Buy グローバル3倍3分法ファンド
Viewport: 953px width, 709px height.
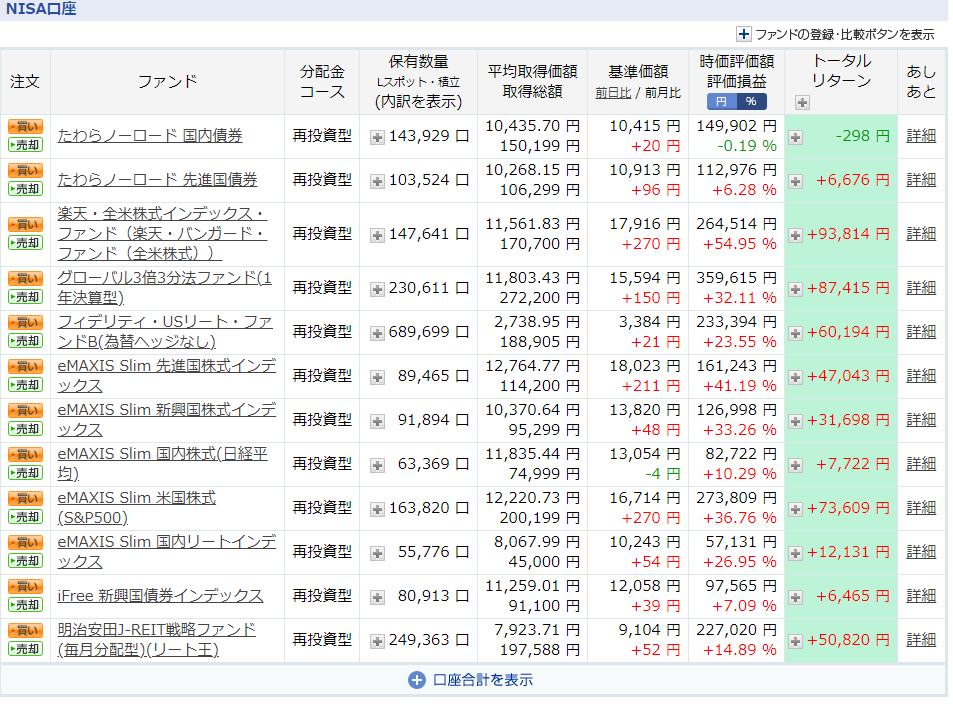pyautogui.click(x=25, y=279)
